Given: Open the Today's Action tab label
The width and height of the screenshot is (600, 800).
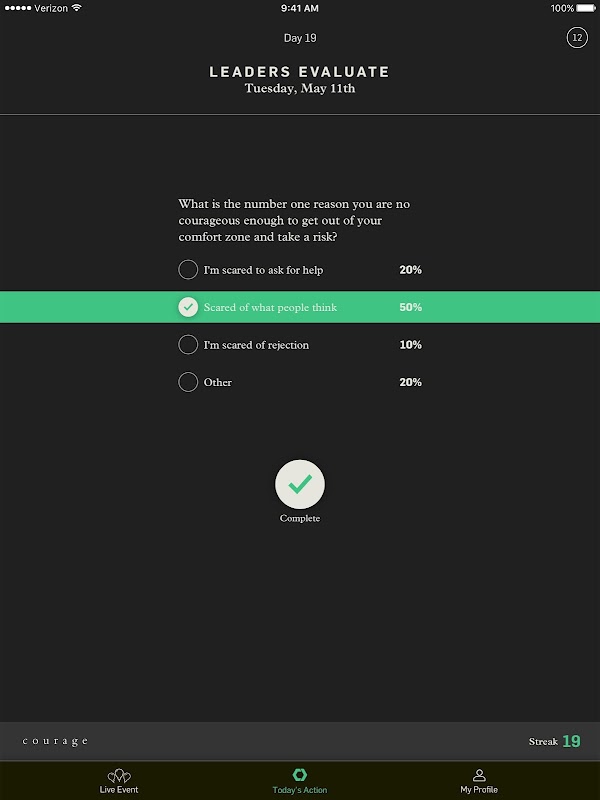Looking at the screenshot, I should click(299, 790).
